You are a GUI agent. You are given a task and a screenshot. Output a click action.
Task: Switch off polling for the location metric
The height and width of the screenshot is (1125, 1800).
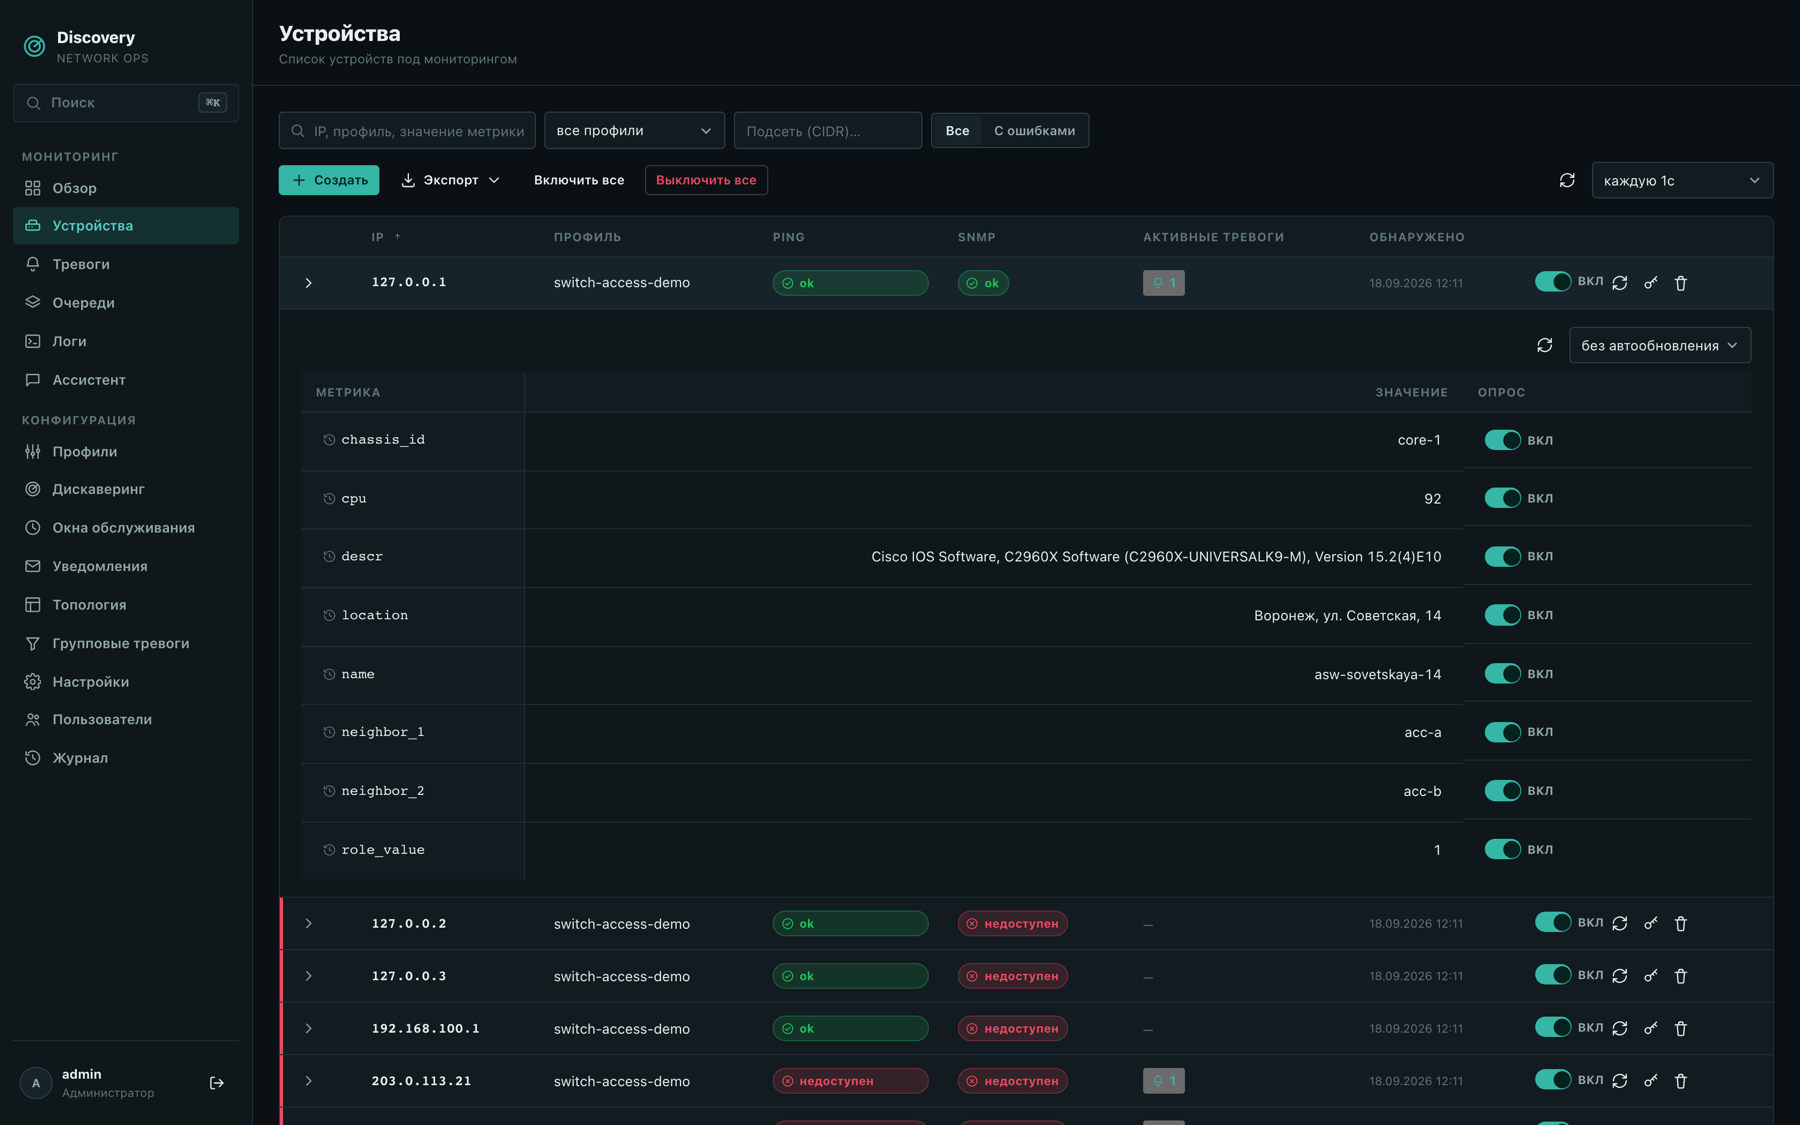point(1502,615)
